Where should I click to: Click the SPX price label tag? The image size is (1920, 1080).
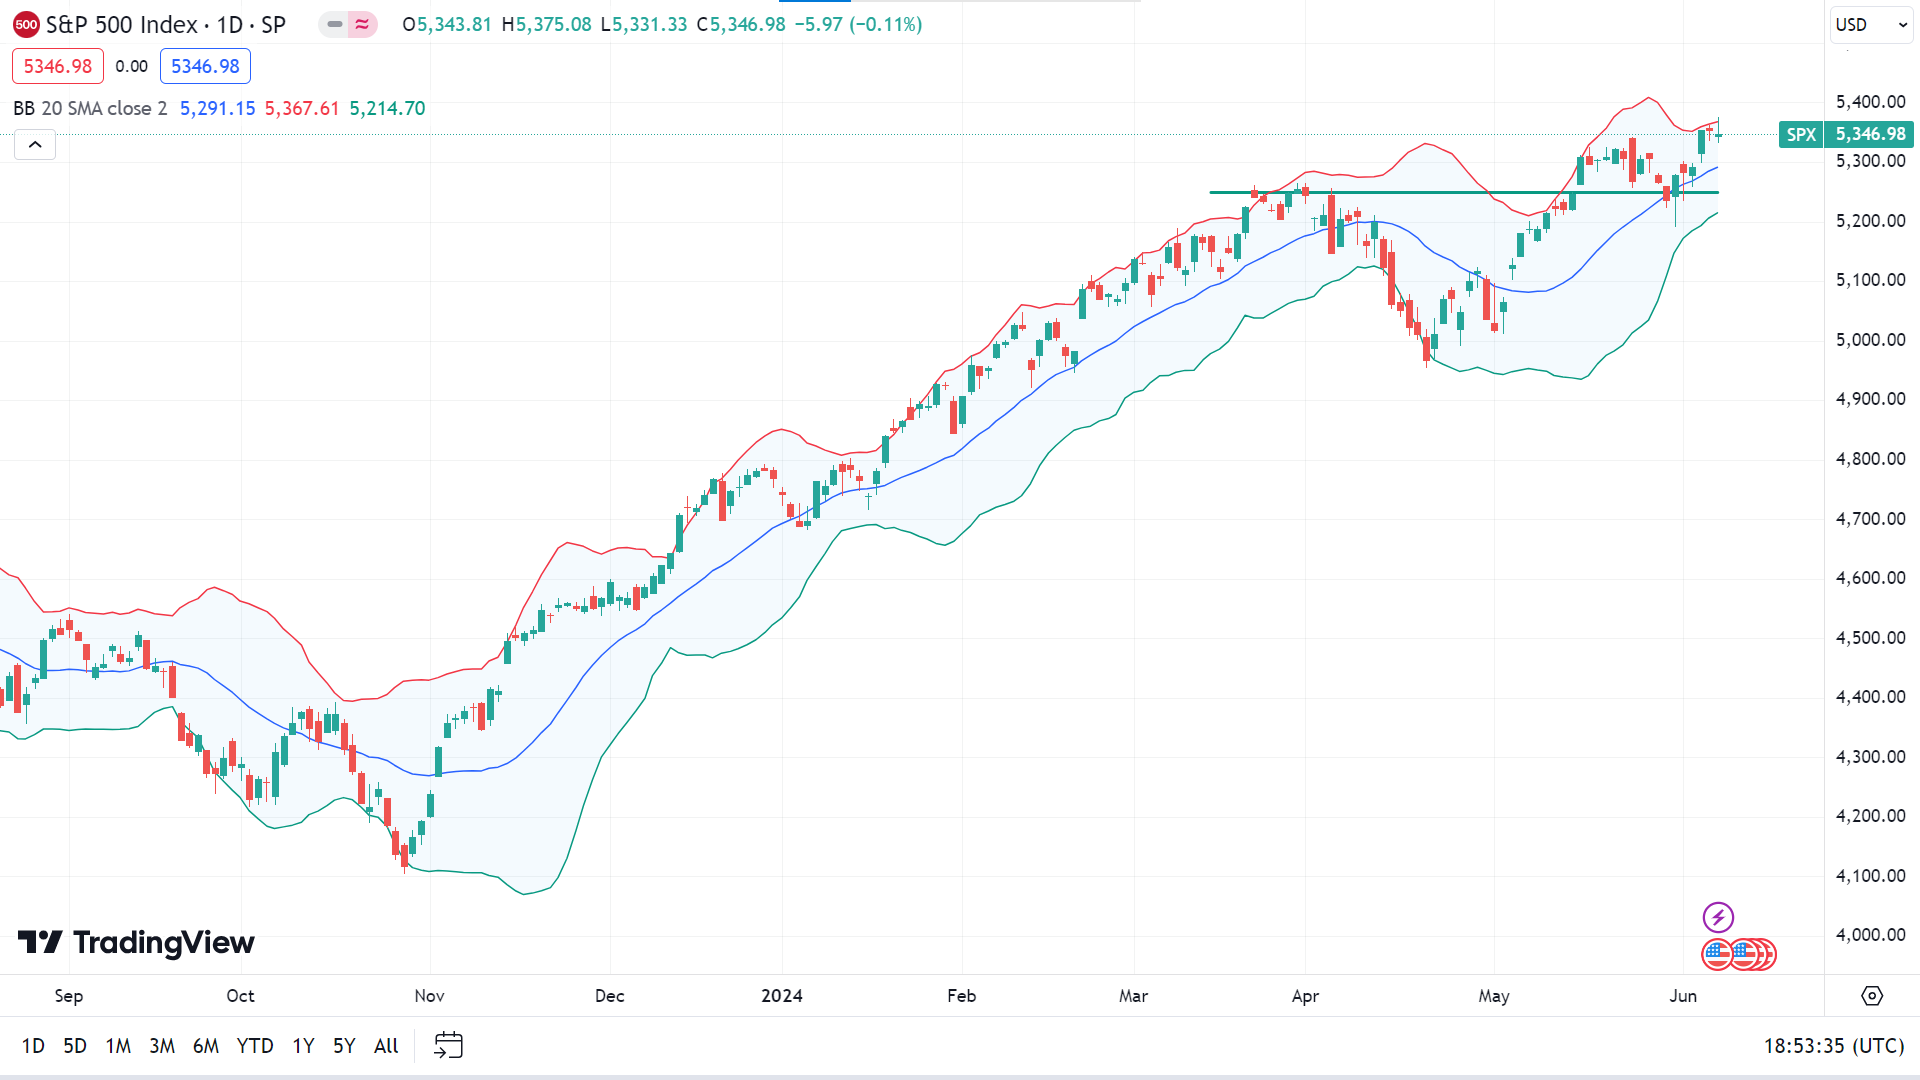[x=1801, y=134]
